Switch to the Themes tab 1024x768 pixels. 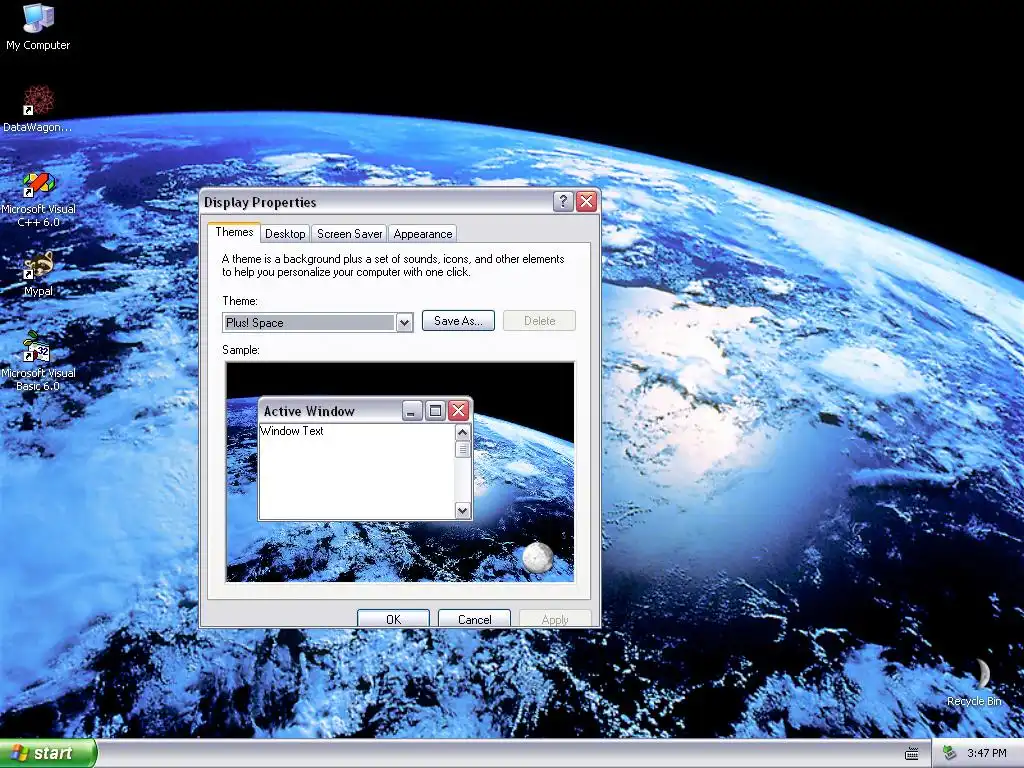234,232
